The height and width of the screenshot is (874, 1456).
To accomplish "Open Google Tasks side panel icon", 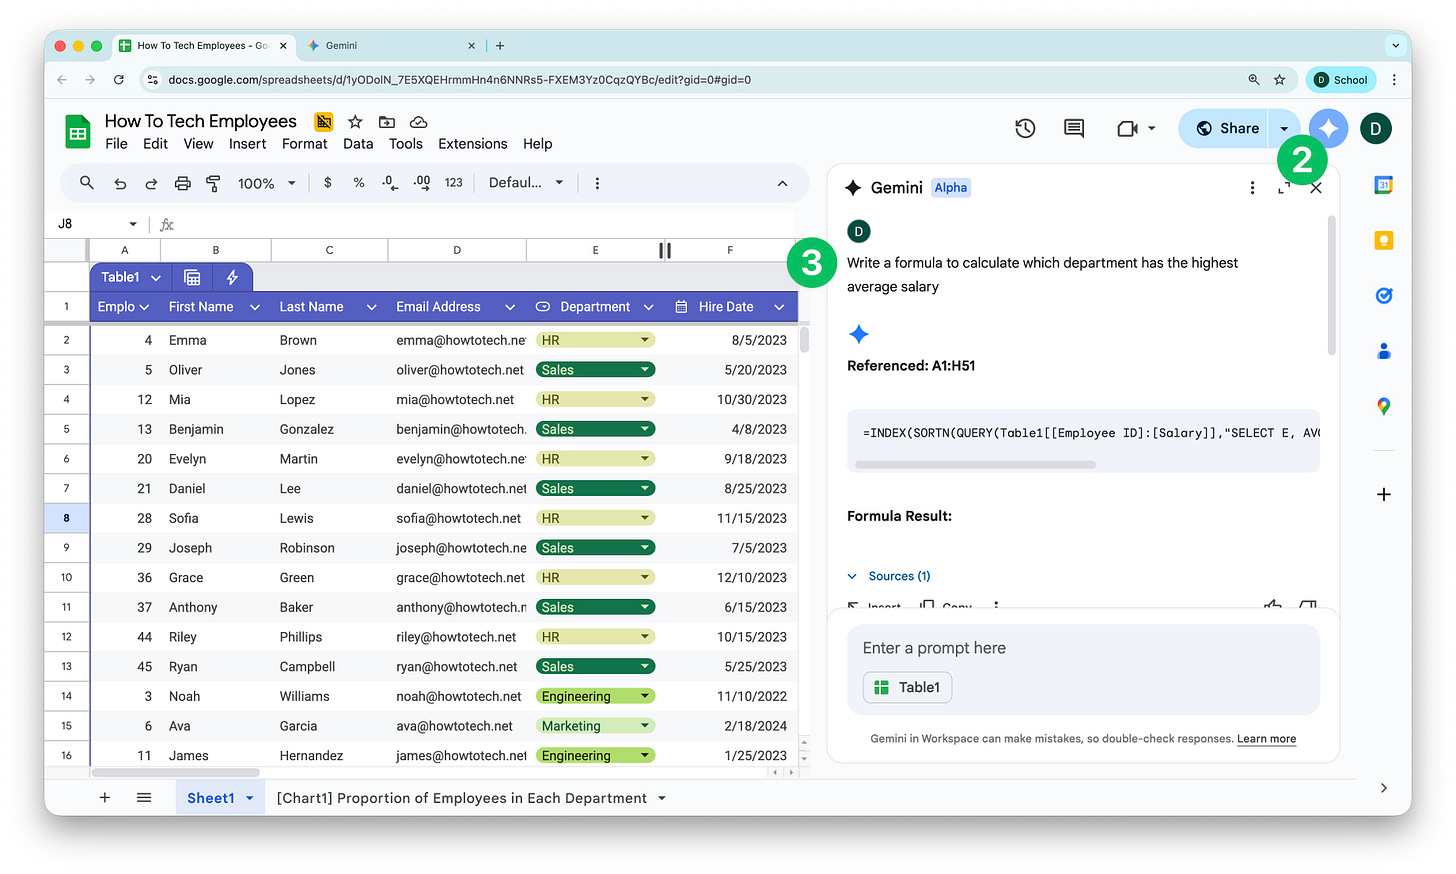I will click(1384, 295).
